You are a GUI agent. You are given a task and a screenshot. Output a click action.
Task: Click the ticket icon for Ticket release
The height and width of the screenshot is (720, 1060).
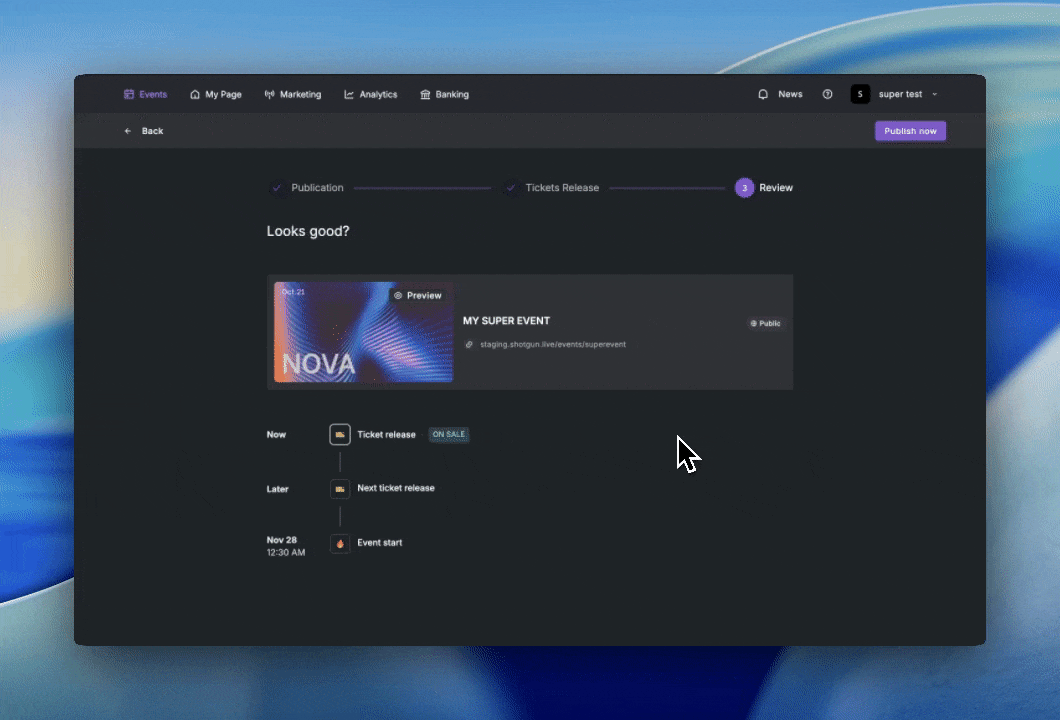tap(340, 435)
